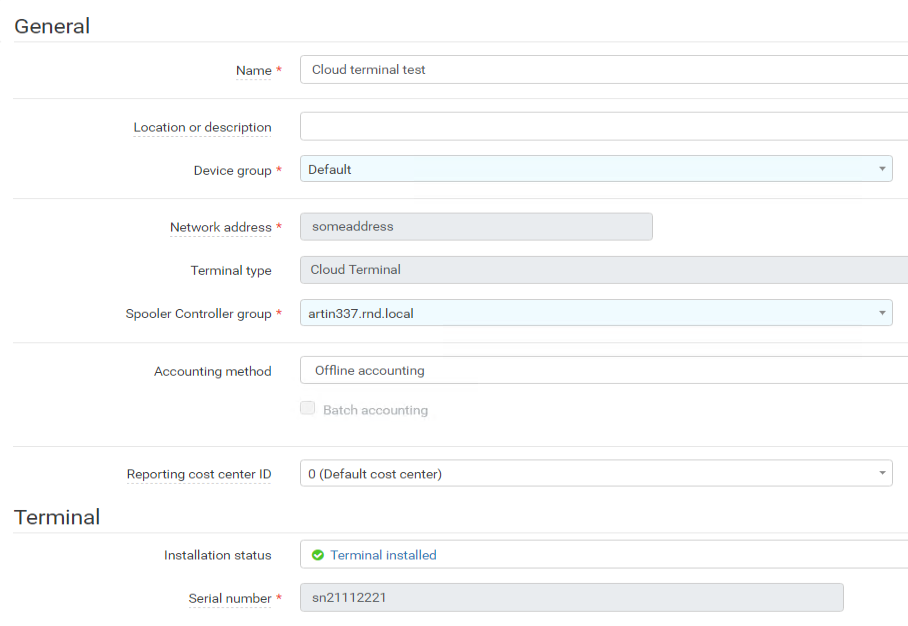Click the Terminal section heading

coord(57,517)
